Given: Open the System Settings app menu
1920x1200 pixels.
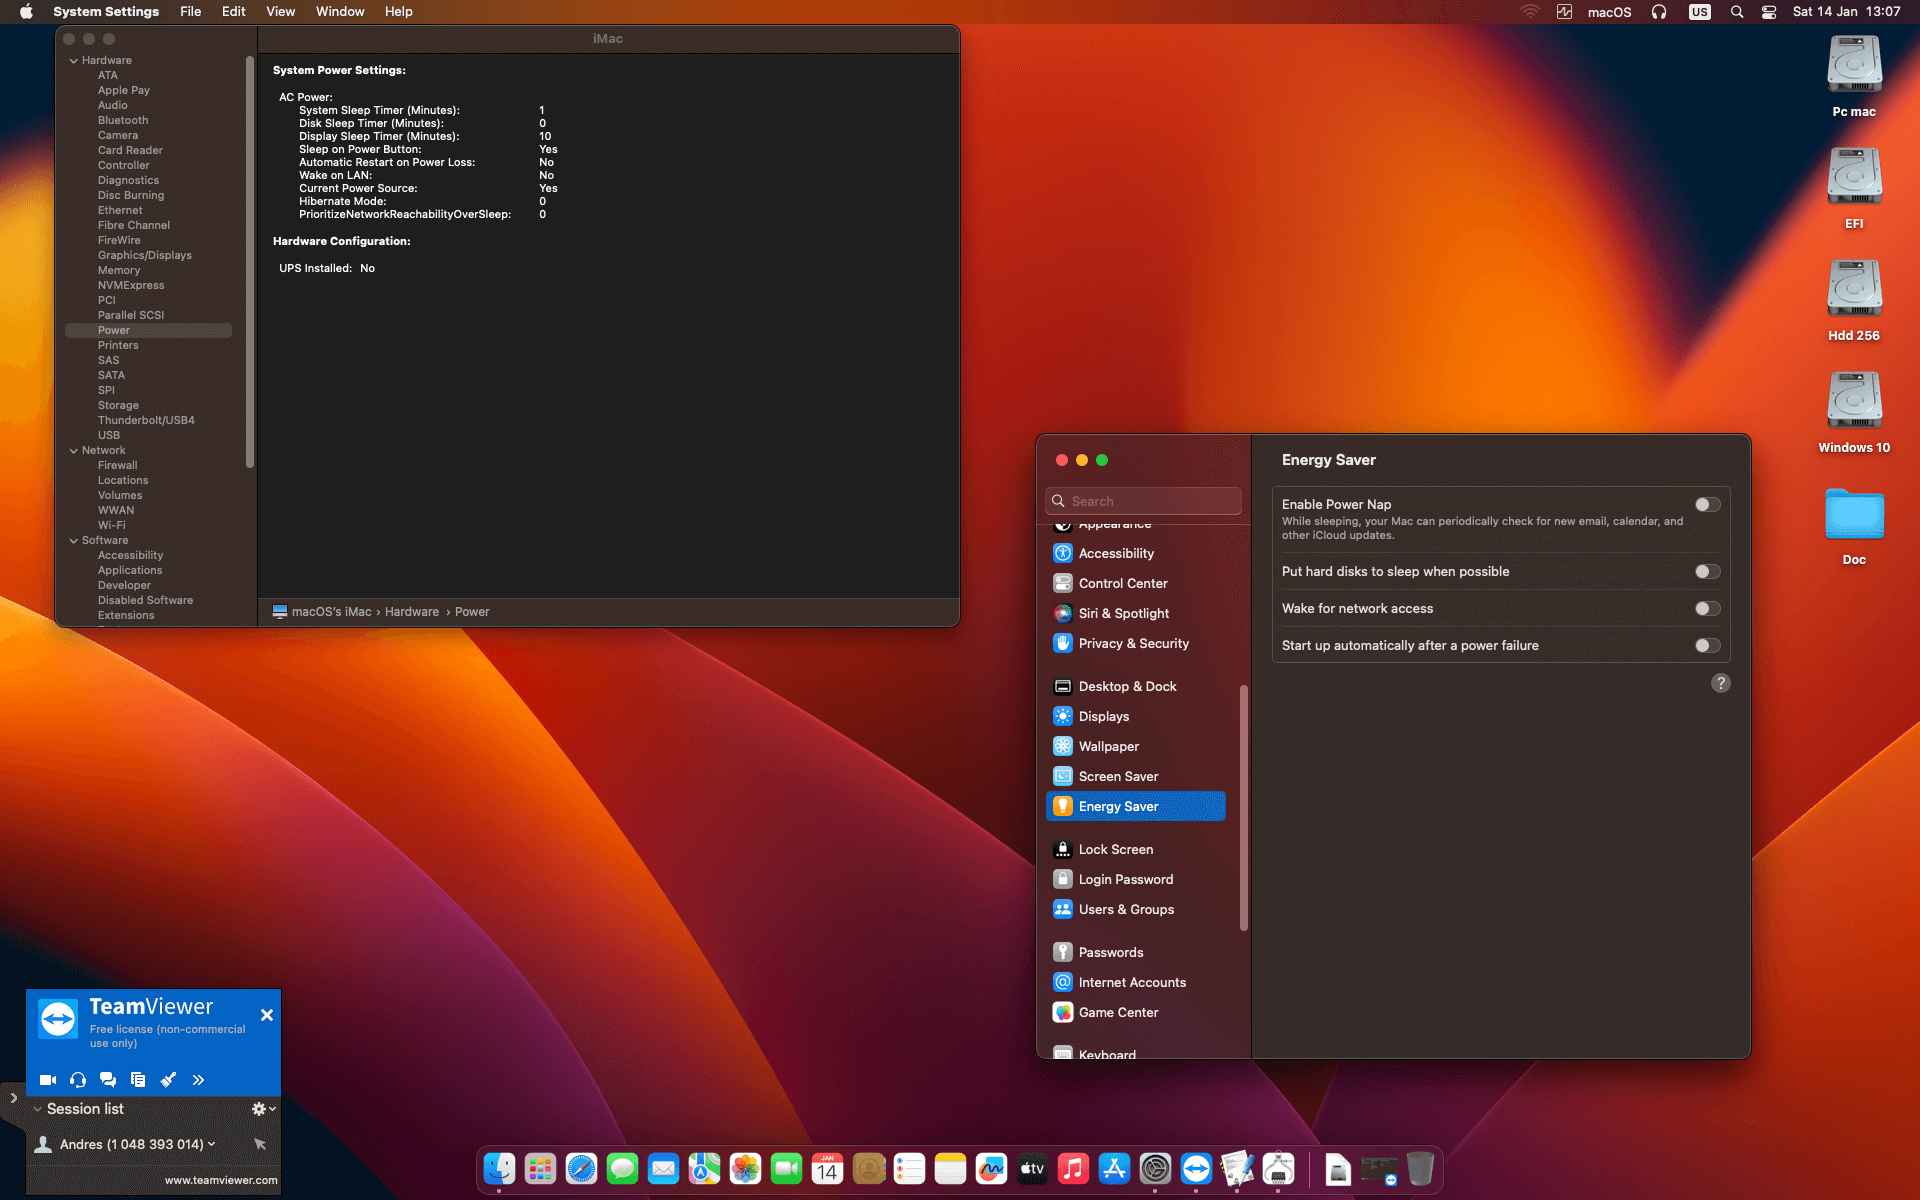Looking at the screenshot, I should pyautogui.click(x=106, y=12).
